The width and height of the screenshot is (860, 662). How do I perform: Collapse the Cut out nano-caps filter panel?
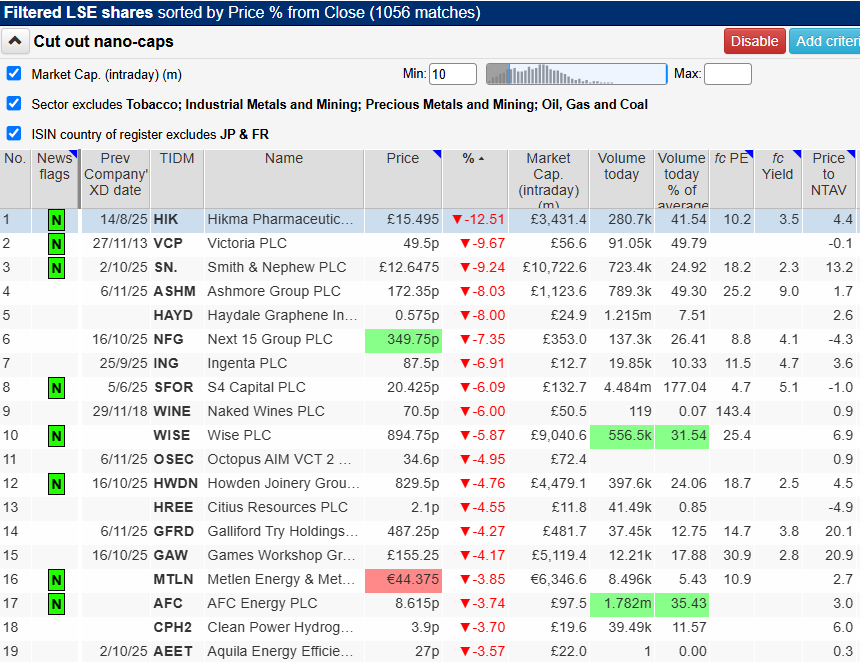15,41
